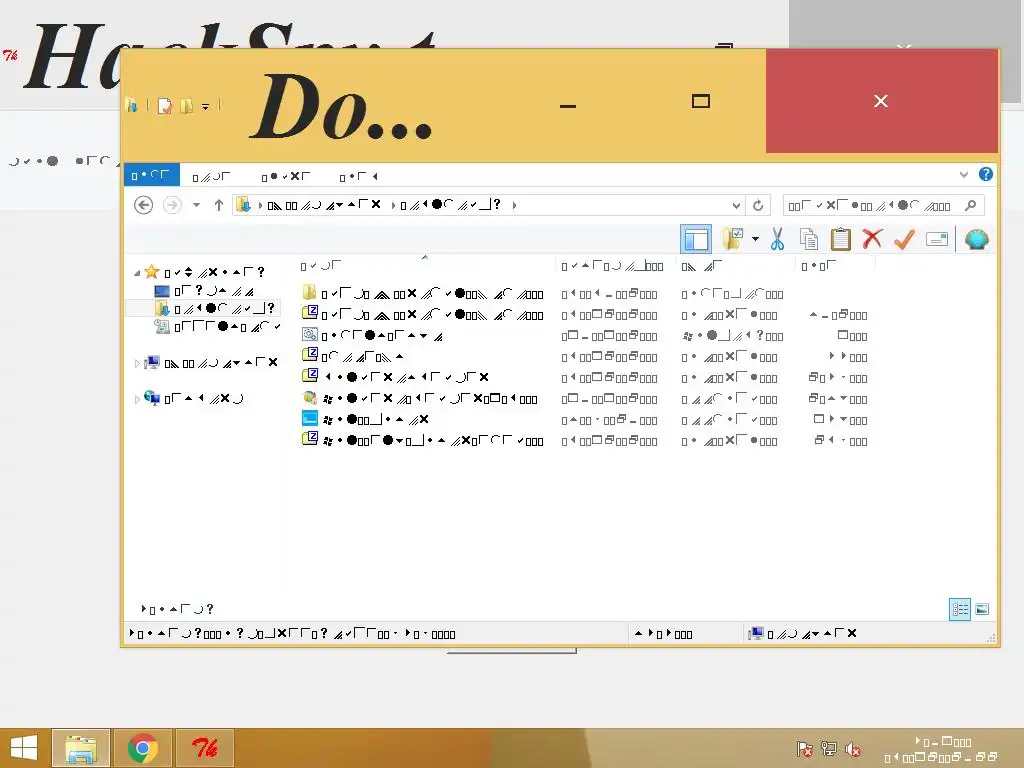Open the Customize Quick Access Toolbar dropdown
The width and height of the screenshot is (1024, 768).
205,106
